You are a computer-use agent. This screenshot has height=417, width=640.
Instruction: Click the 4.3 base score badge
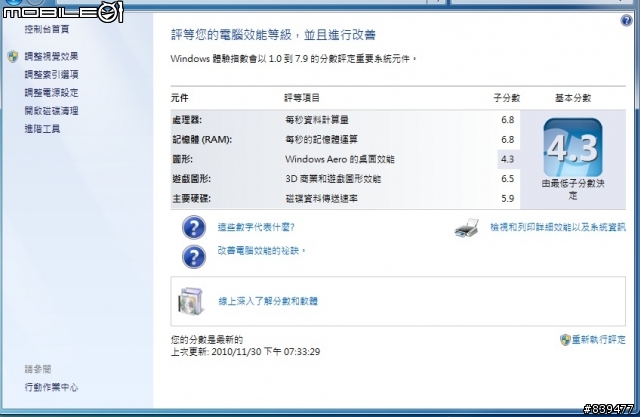[573, 147]
